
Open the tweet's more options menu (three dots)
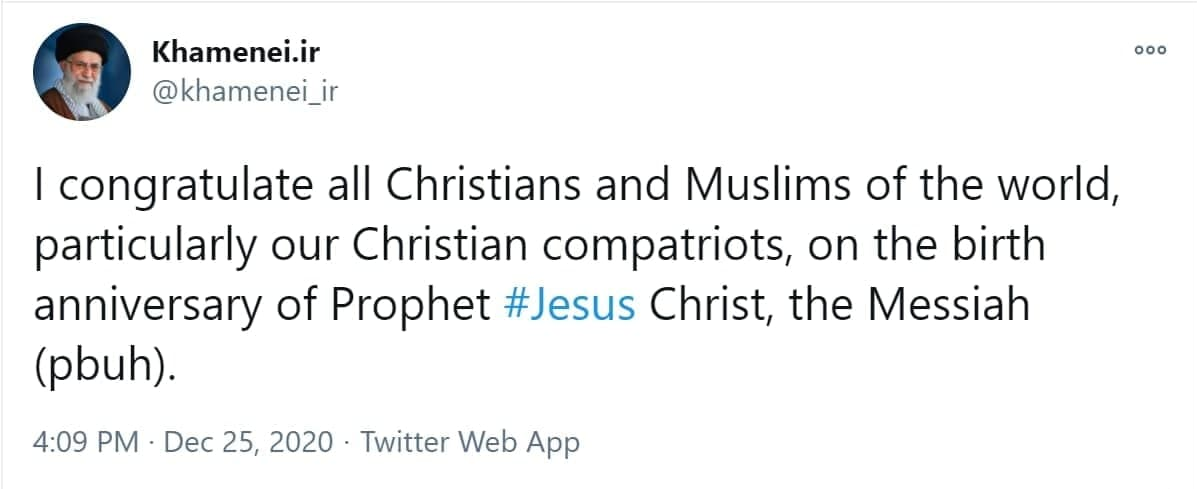pyautogui.click(x=1149, y=50)
